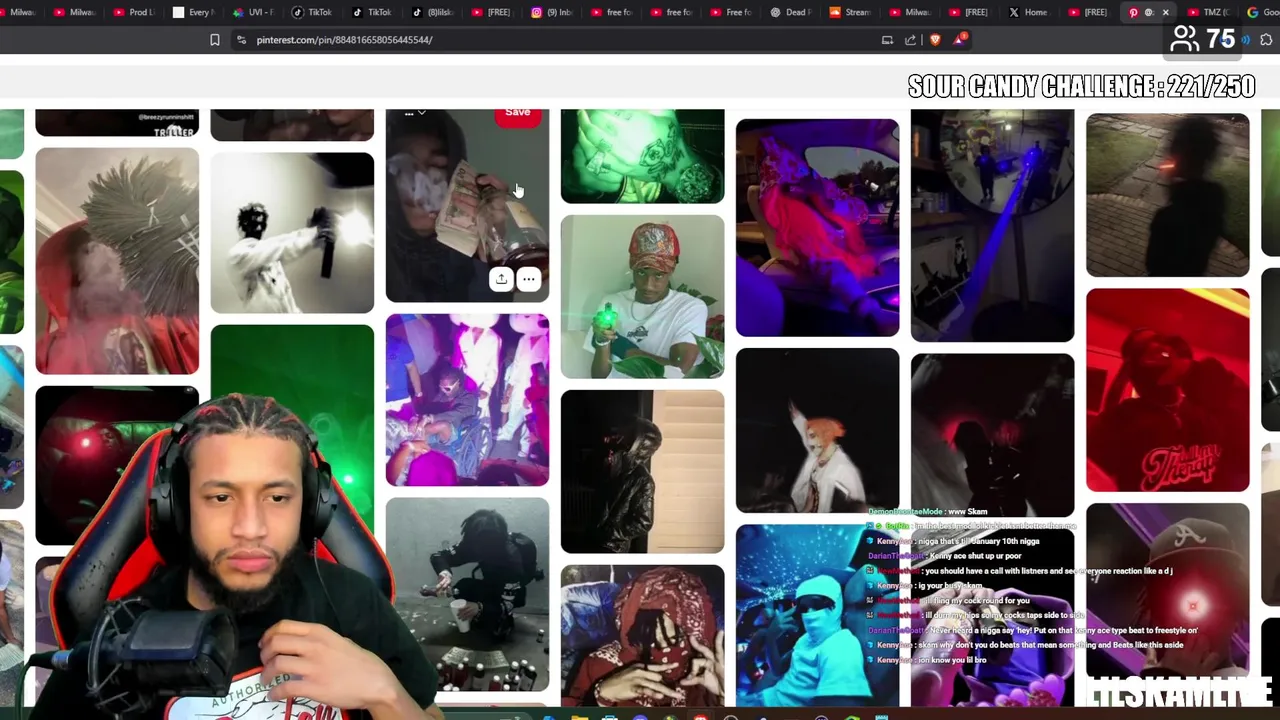Open the baseball cap with red light pin
This screenshot has width=1280, height=720.
tap(1167, 590)
